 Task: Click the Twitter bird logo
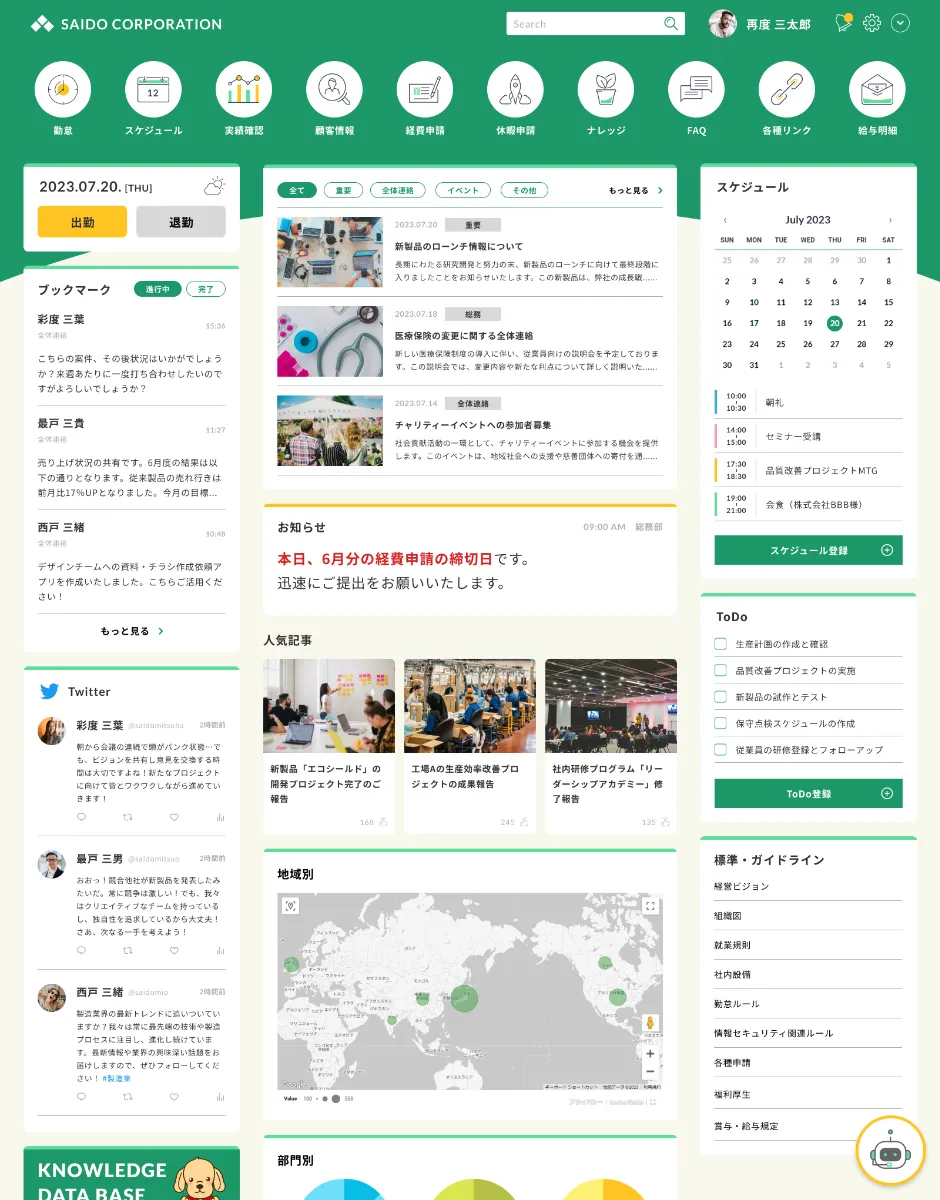49,691
